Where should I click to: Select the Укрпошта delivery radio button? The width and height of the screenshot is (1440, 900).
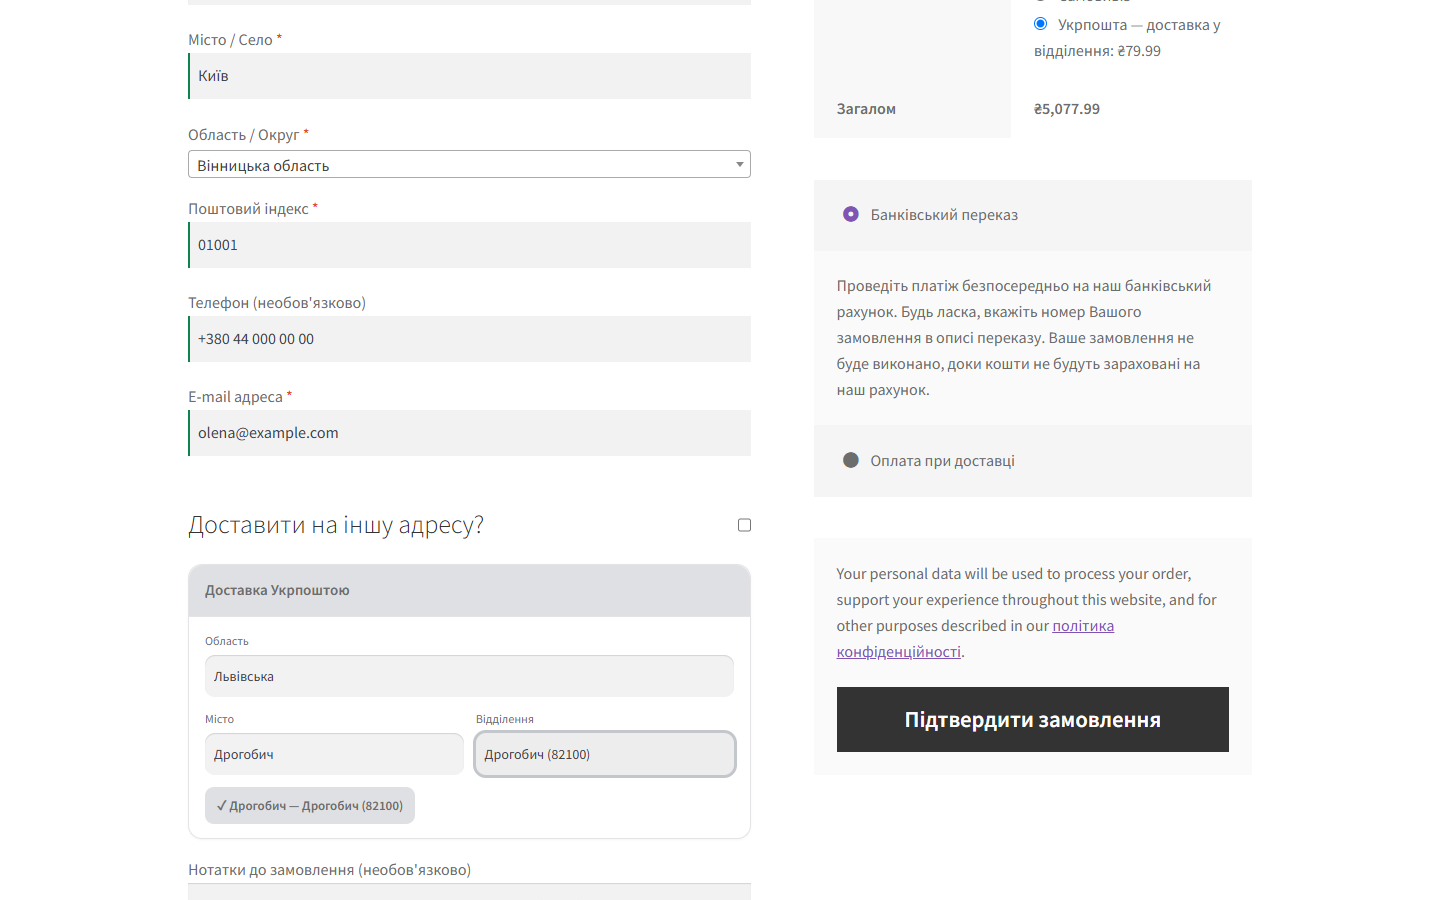tap(1040, 24)
